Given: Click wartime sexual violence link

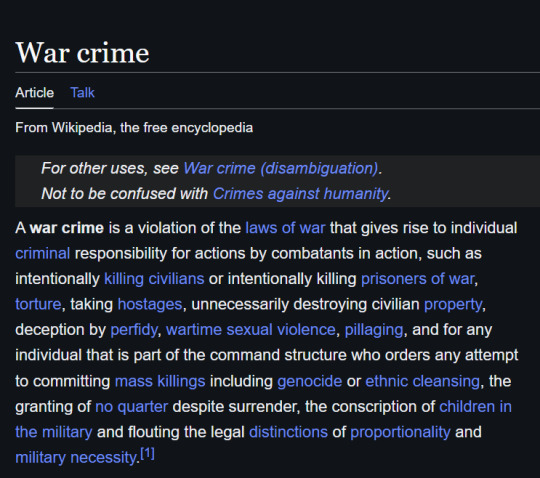Looking at the screenshot, I should [251, 330].
